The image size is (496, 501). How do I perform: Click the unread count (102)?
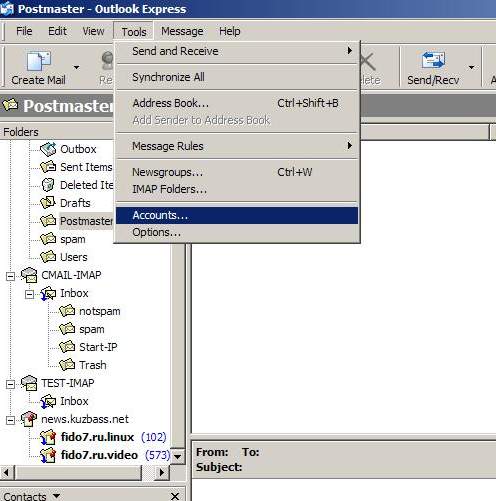pyautogui.click(x=153, y=437)
